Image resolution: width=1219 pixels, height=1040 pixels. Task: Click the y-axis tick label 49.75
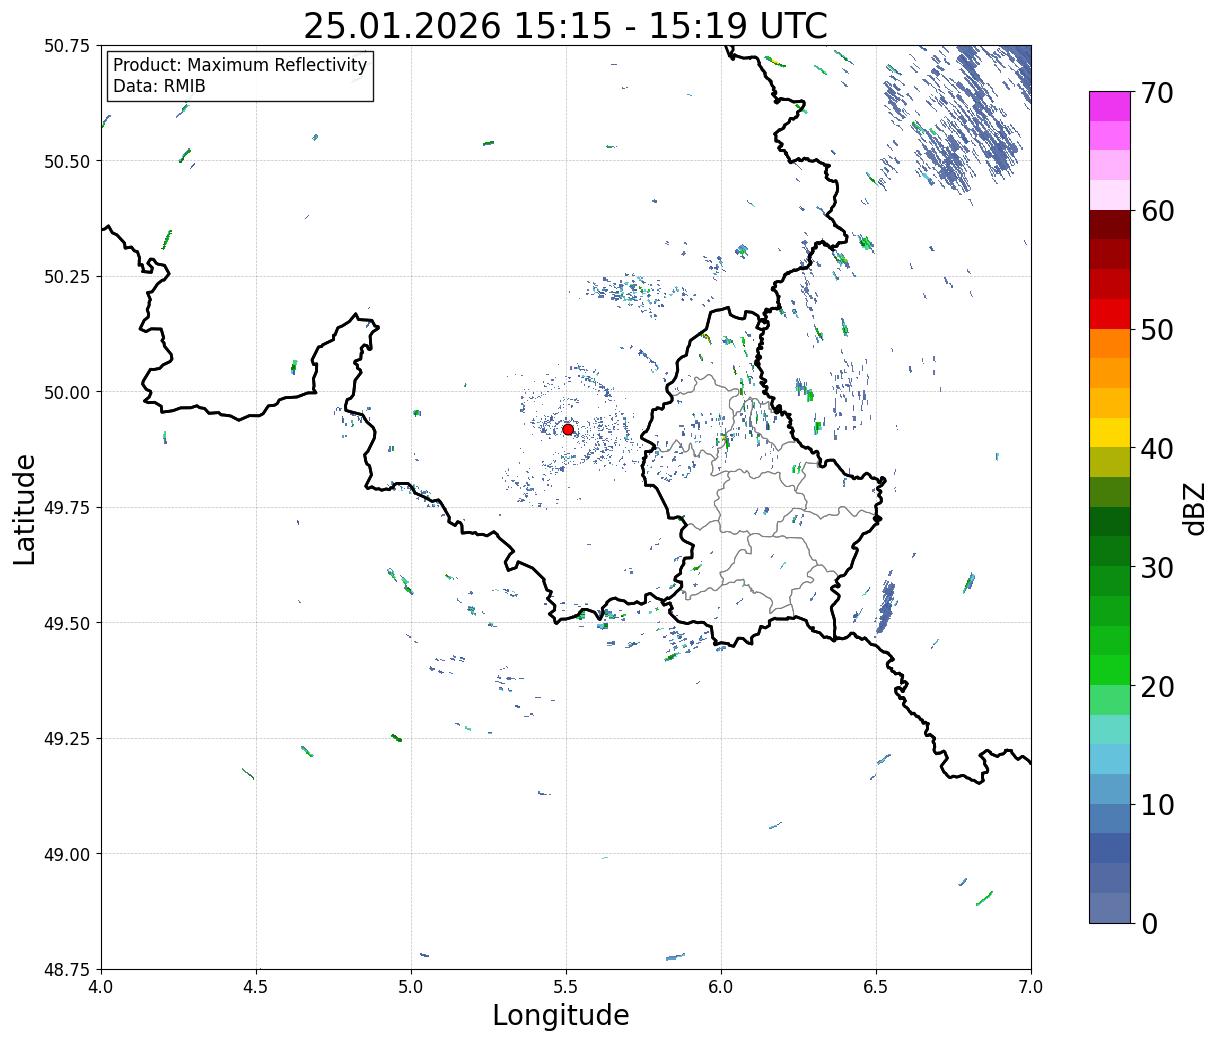click(x=67, y=508)
